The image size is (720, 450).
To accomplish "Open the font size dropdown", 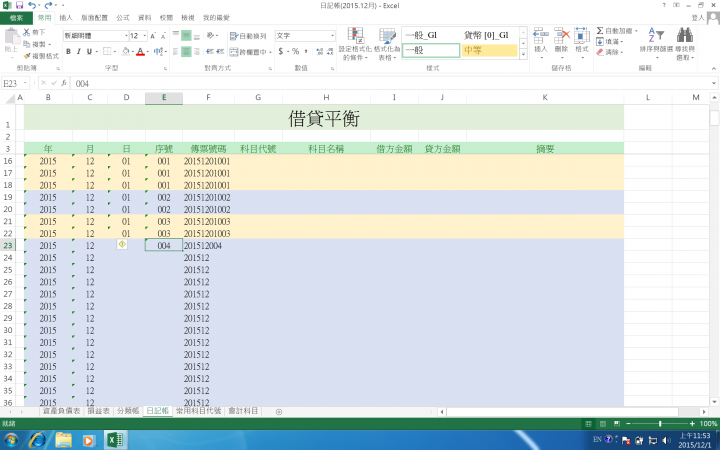I will coord(145,36).
